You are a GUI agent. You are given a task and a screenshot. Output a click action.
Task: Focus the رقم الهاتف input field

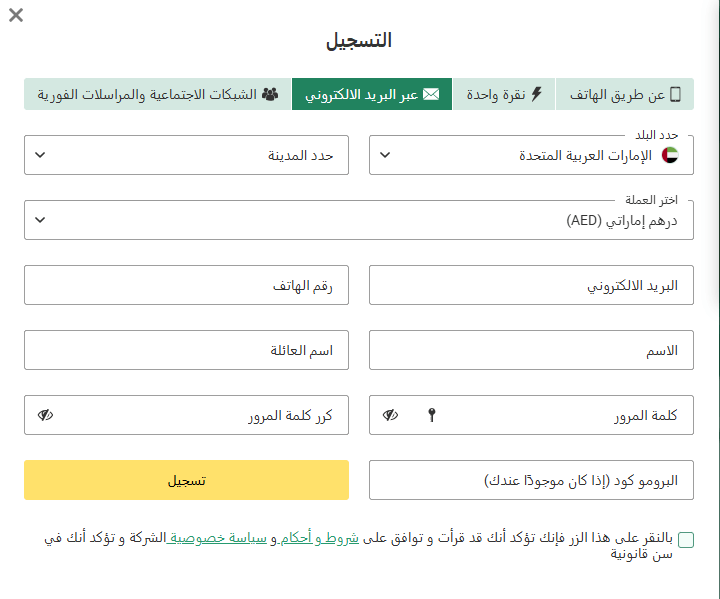pyautogui.click(x=186, y=285)
